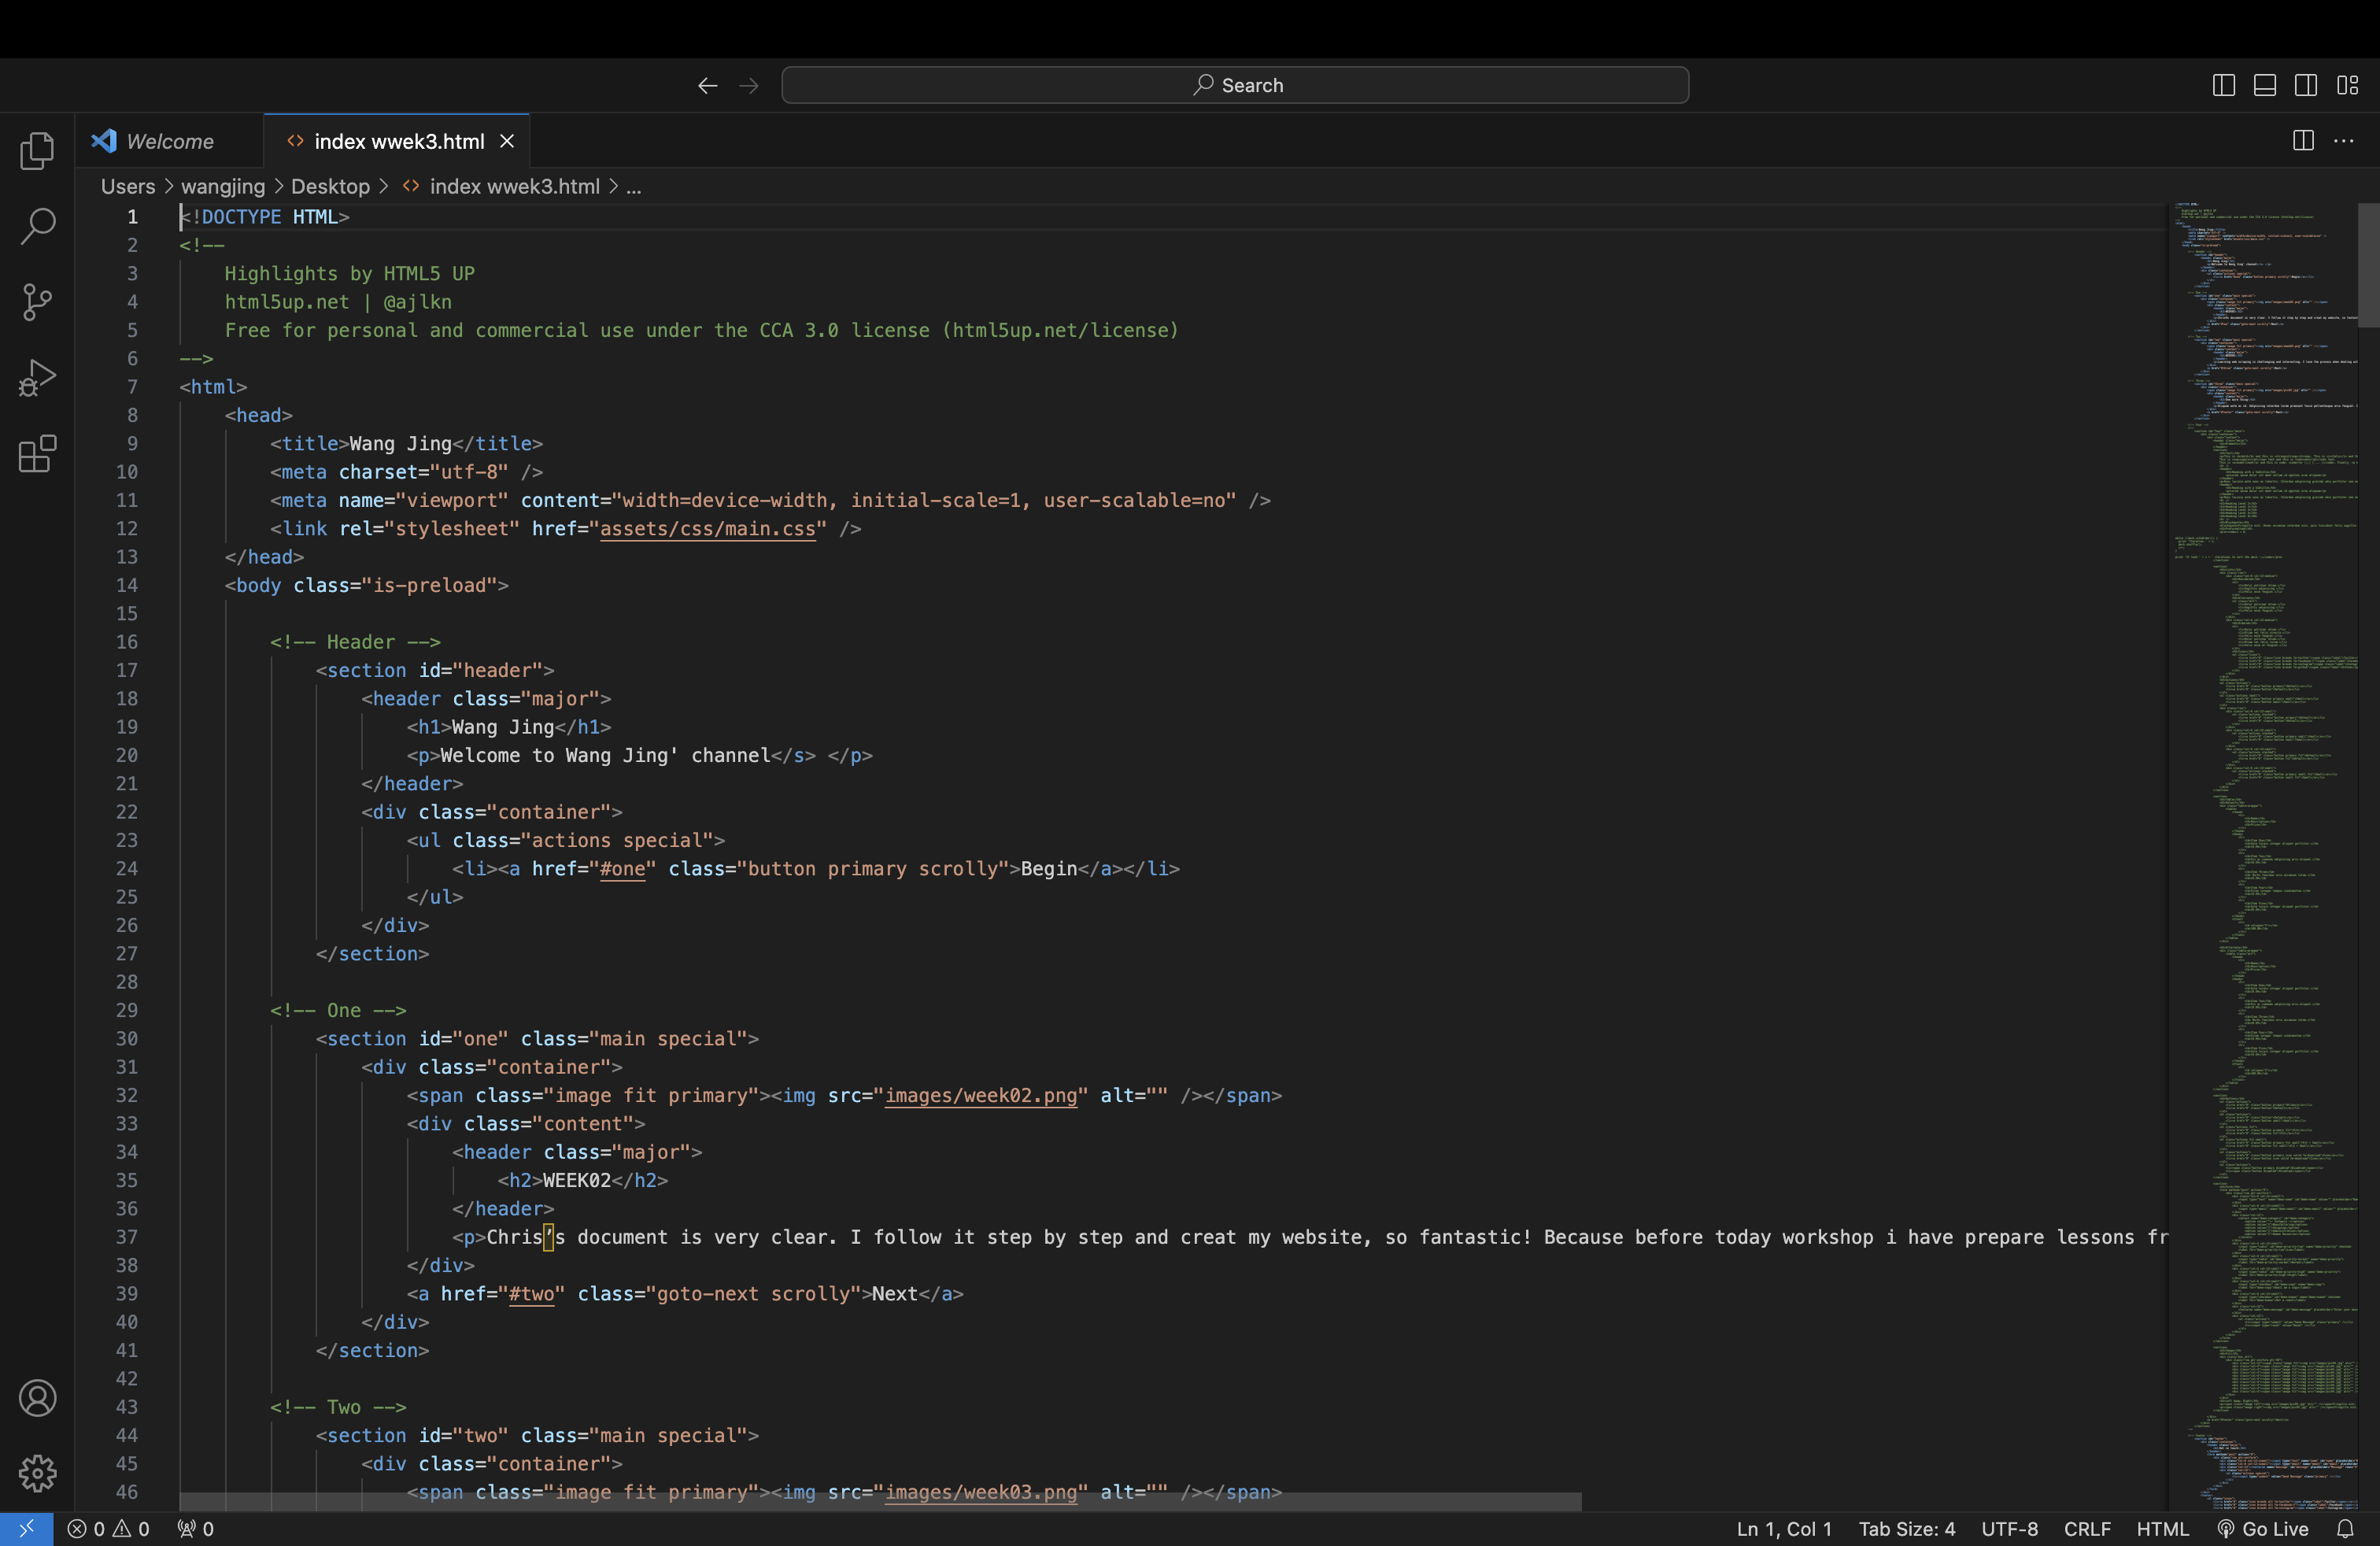
Task: Toggle Secondary Side Bar visibility
Action: click(2305, 85)
